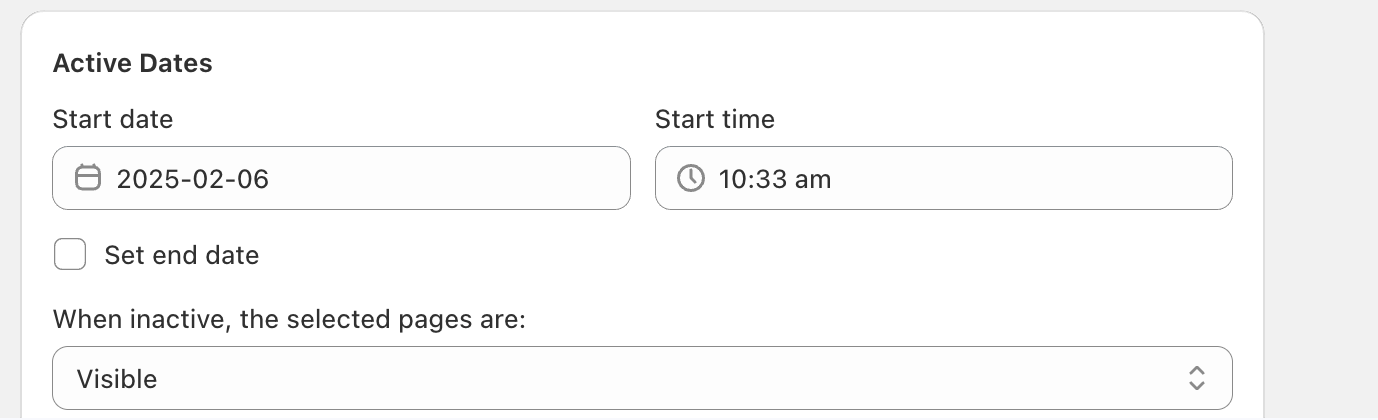Screen dimensions: 1378x420
Task: Click the 10:33 am time value
Action: pos(775,179)
